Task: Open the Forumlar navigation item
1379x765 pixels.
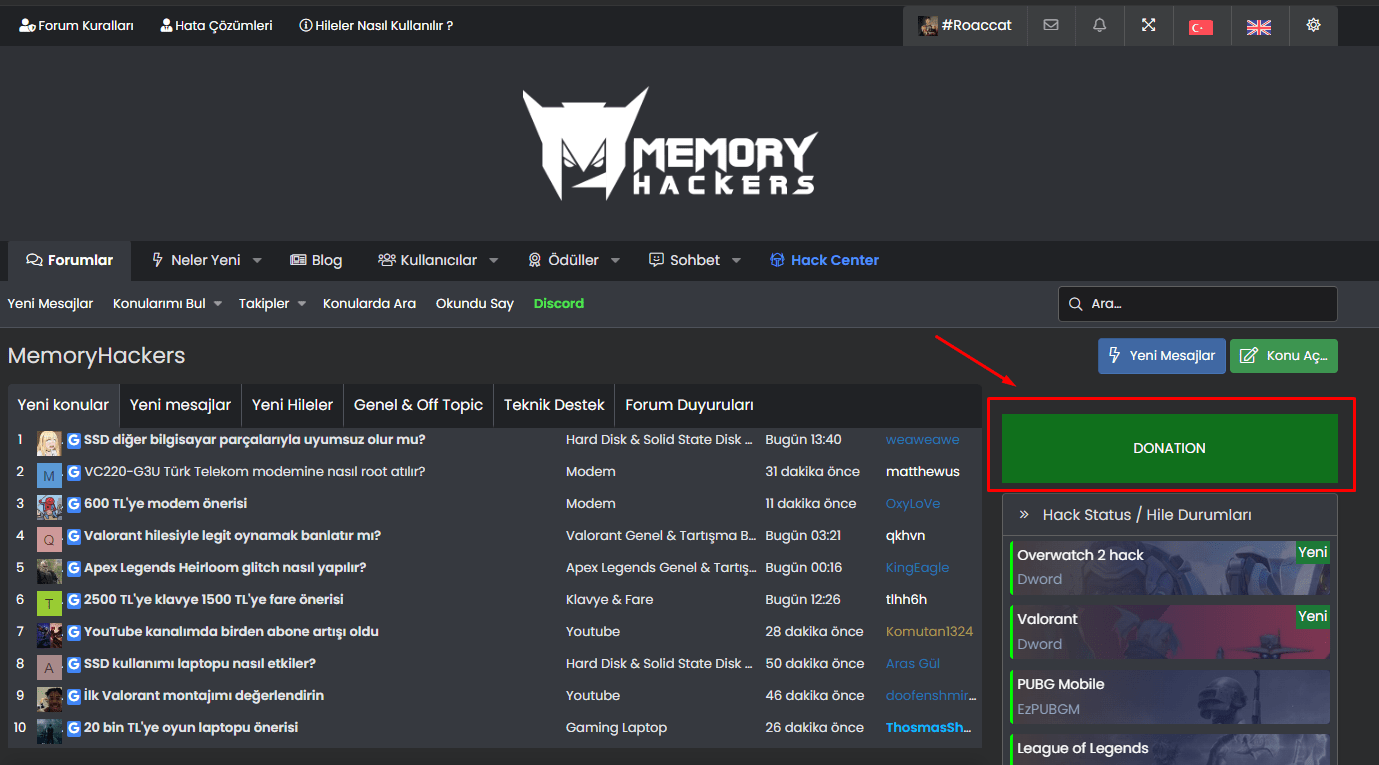Action: [70, 260]
